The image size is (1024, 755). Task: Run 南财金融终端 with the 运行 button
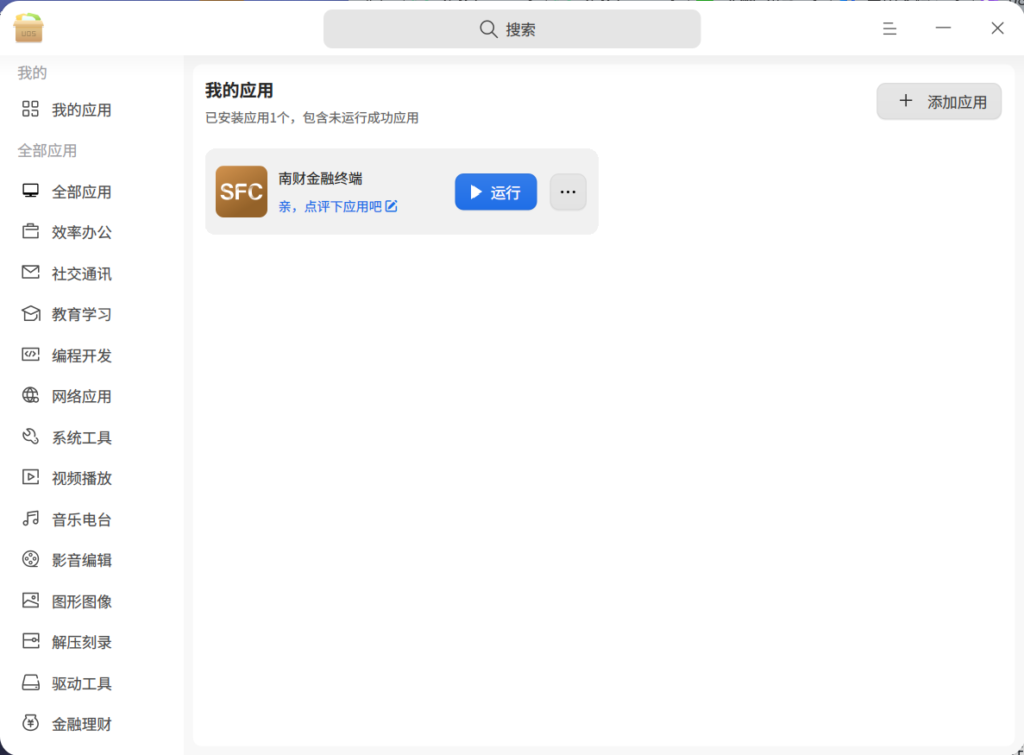coord(495,192)
